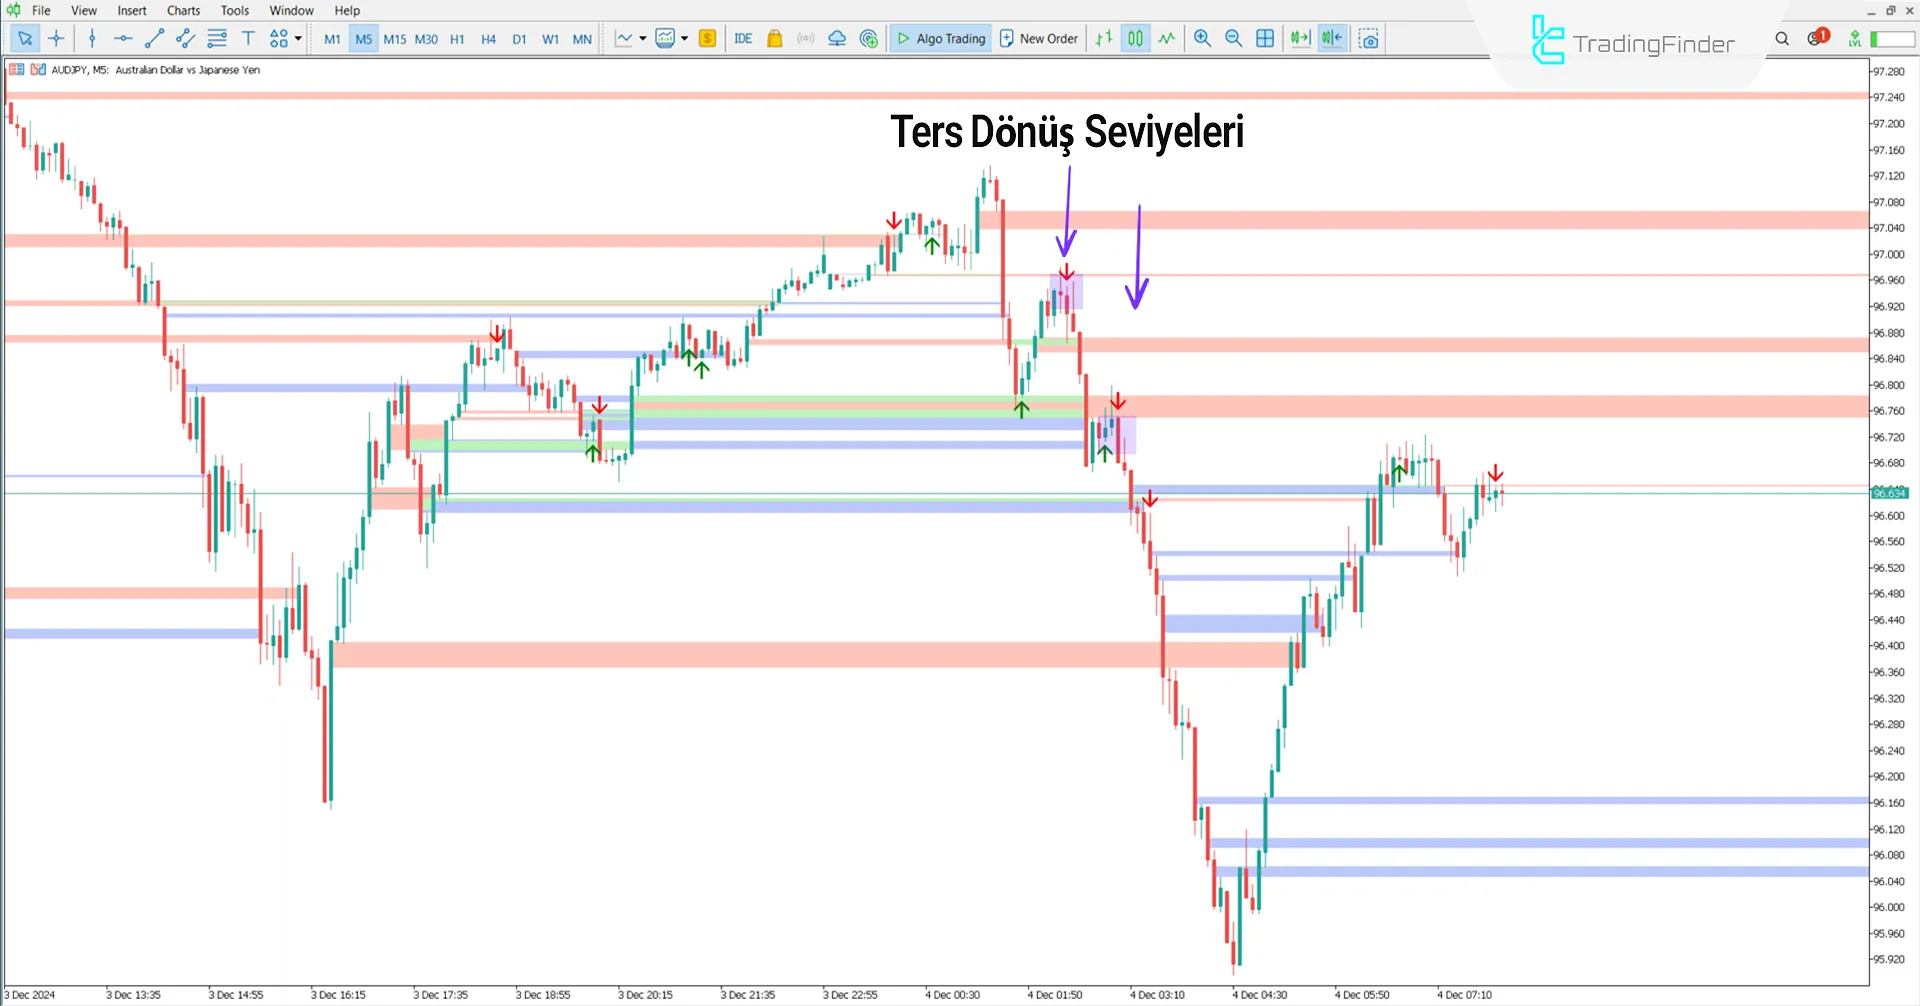1920x1006 pixels.
Task: Open the Market with the bag icon
Action: point(774,38)
